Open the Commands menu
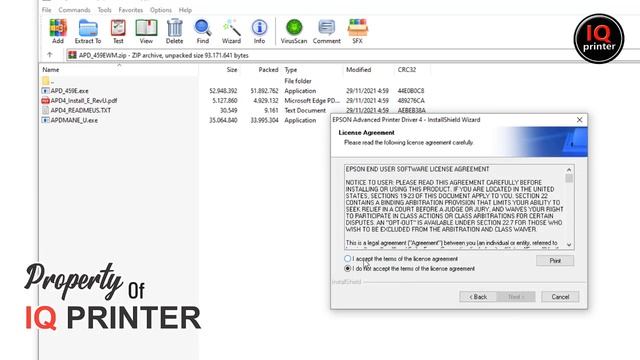Image resolution: width=640 pixels, height=360 pixels. (x=74, y=10)
